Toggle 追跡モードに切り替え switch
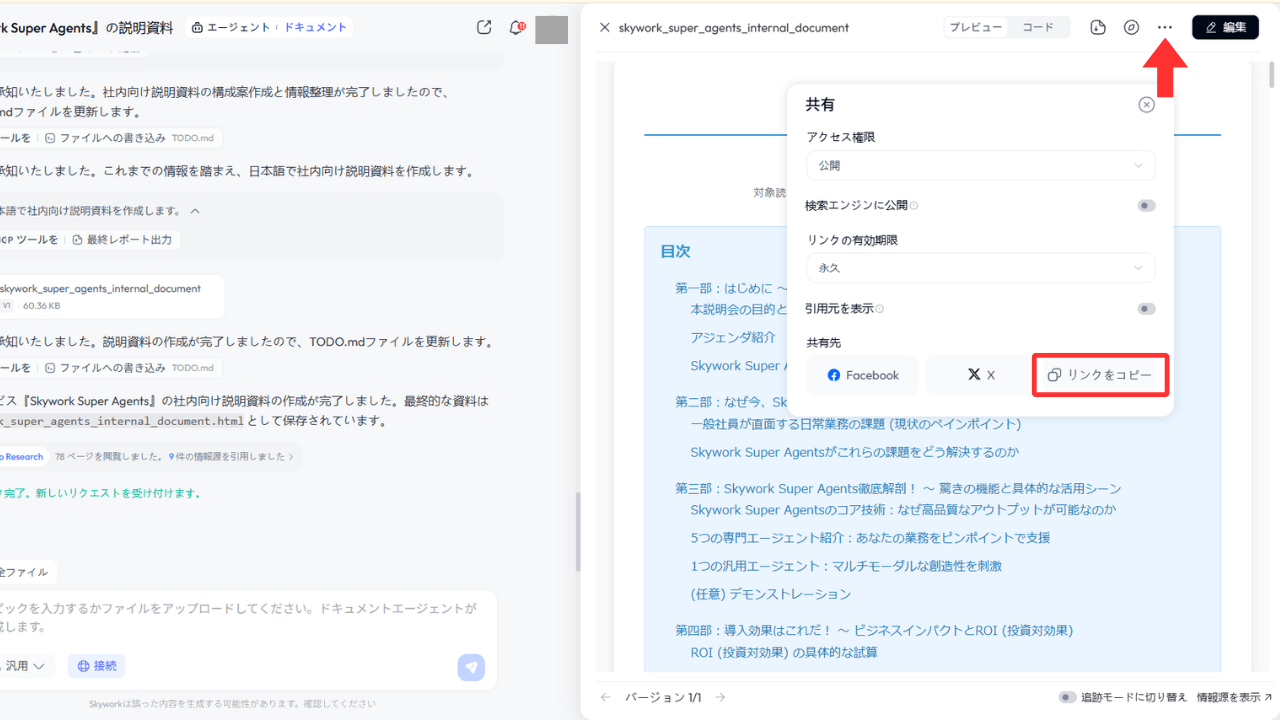Image resolution: width=1280 pixels, height=720 pixels. [1068, 697]
